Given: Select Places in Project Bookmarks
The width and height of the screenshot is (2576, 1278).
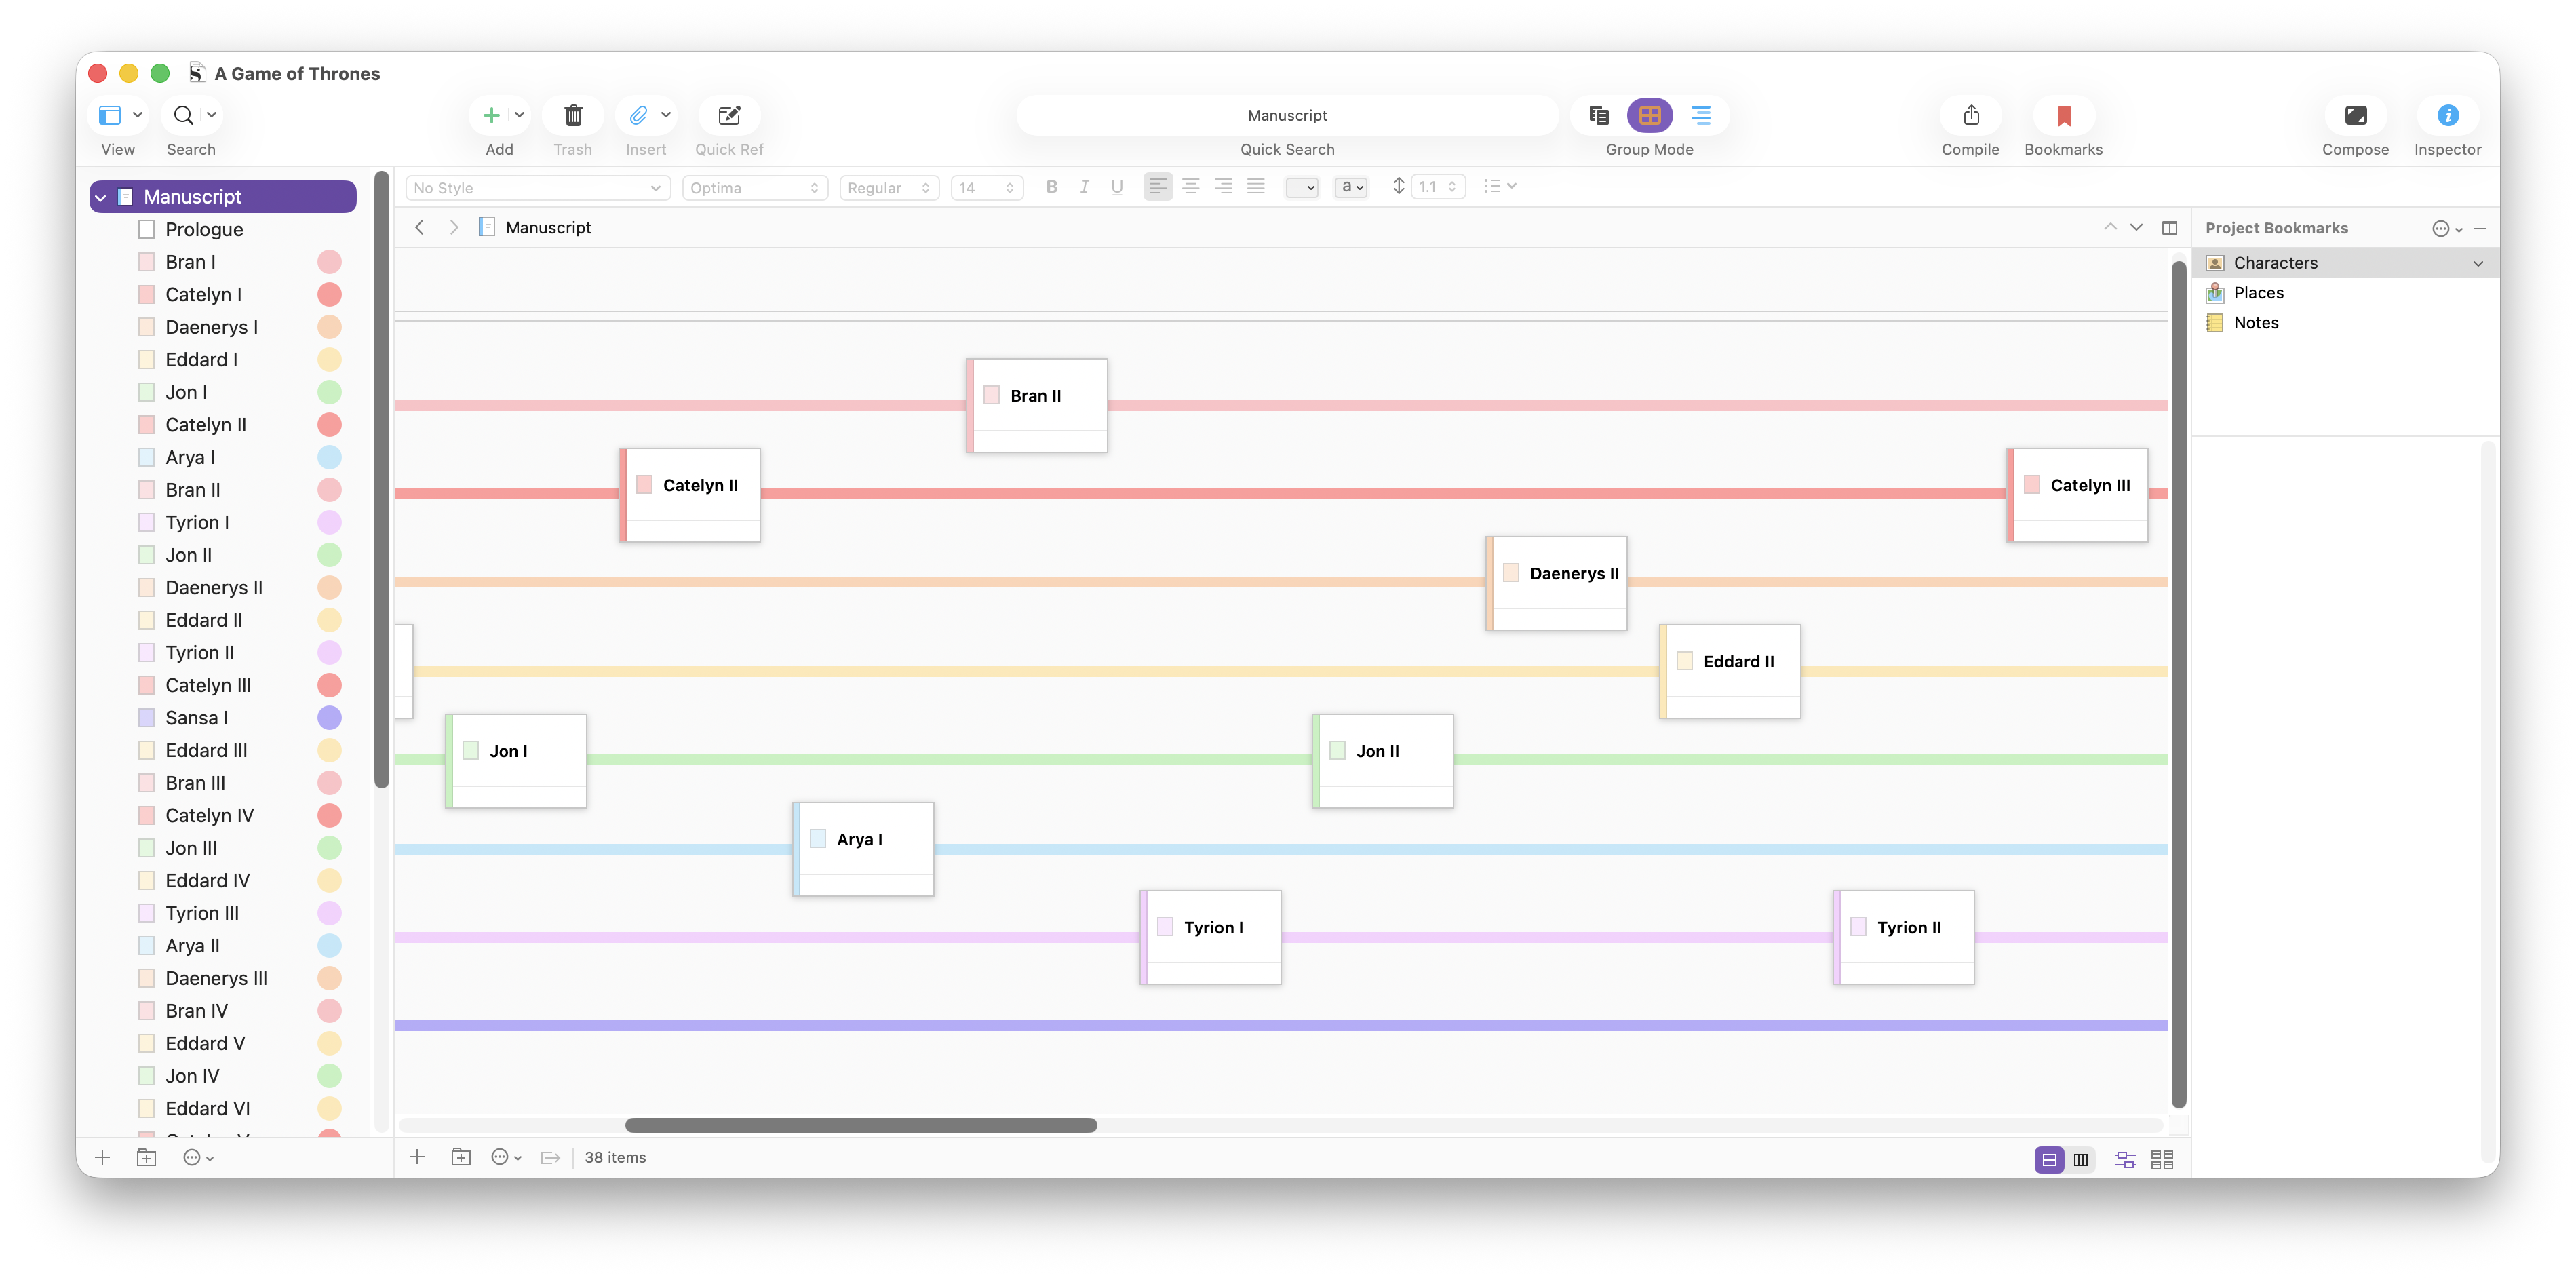Looking at the screenshot, I should coord(2258,293).
